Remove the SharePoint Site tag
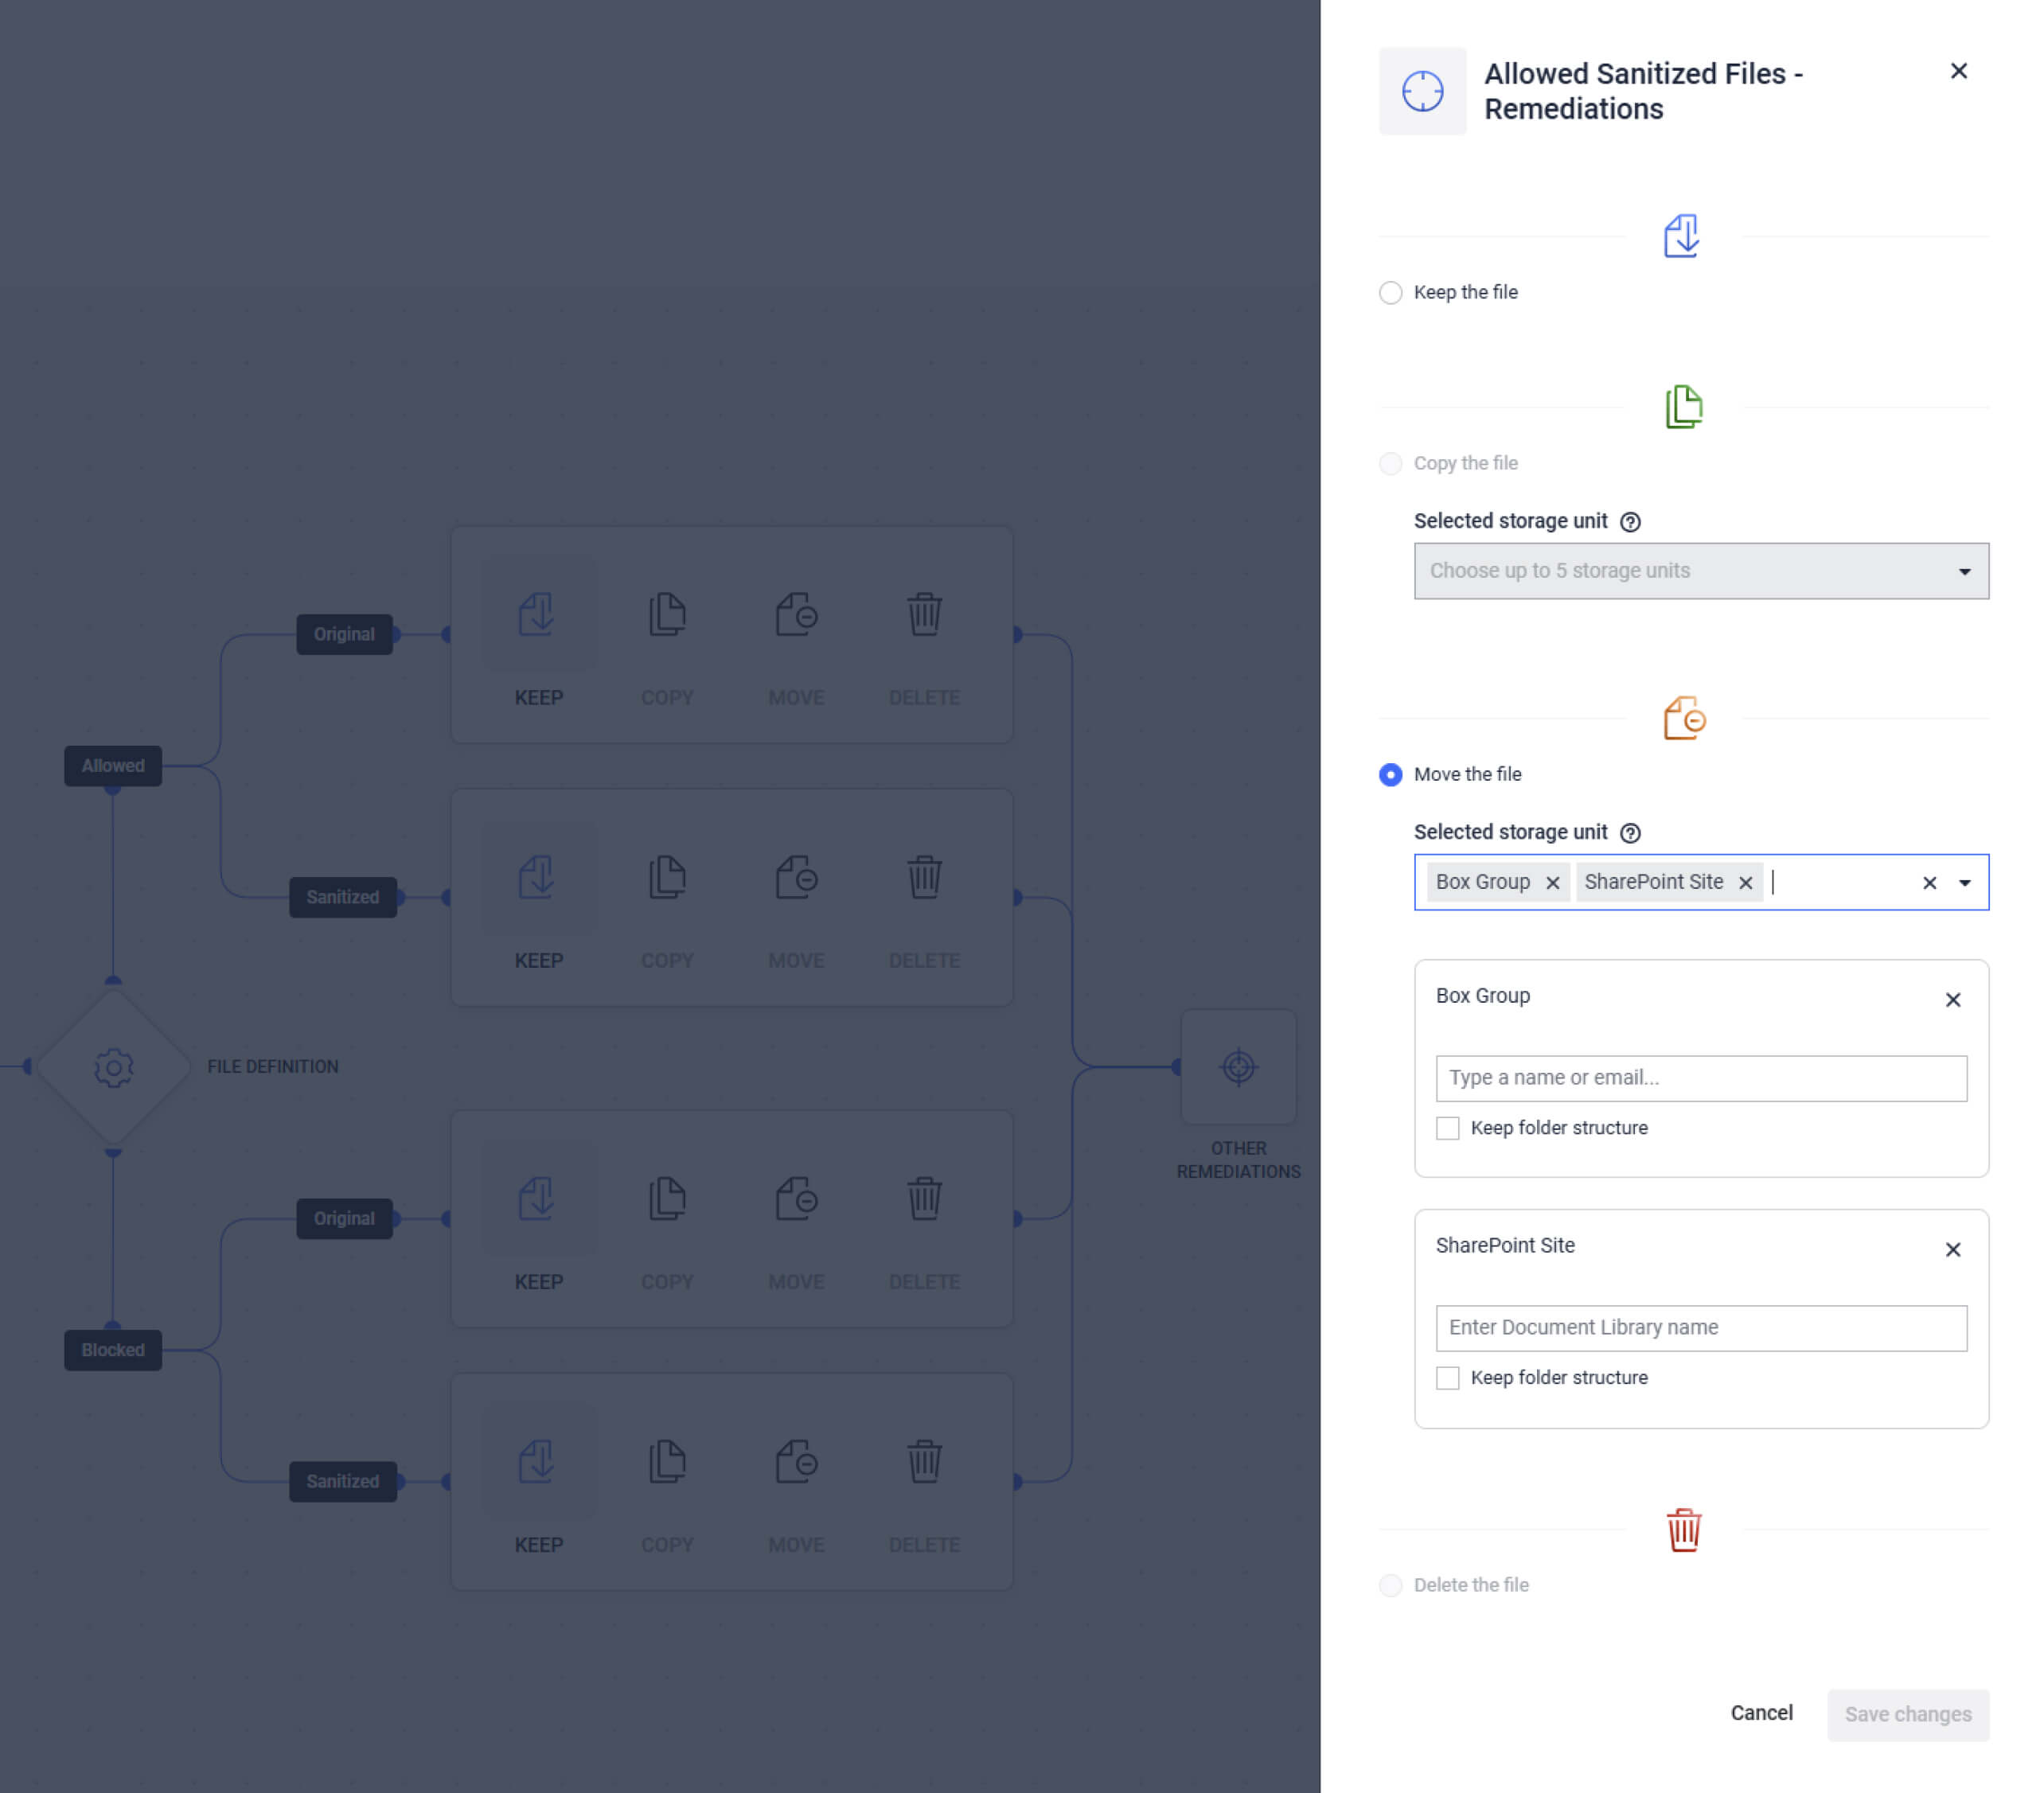2044x1793 pixels. (x=1745, y=882)
